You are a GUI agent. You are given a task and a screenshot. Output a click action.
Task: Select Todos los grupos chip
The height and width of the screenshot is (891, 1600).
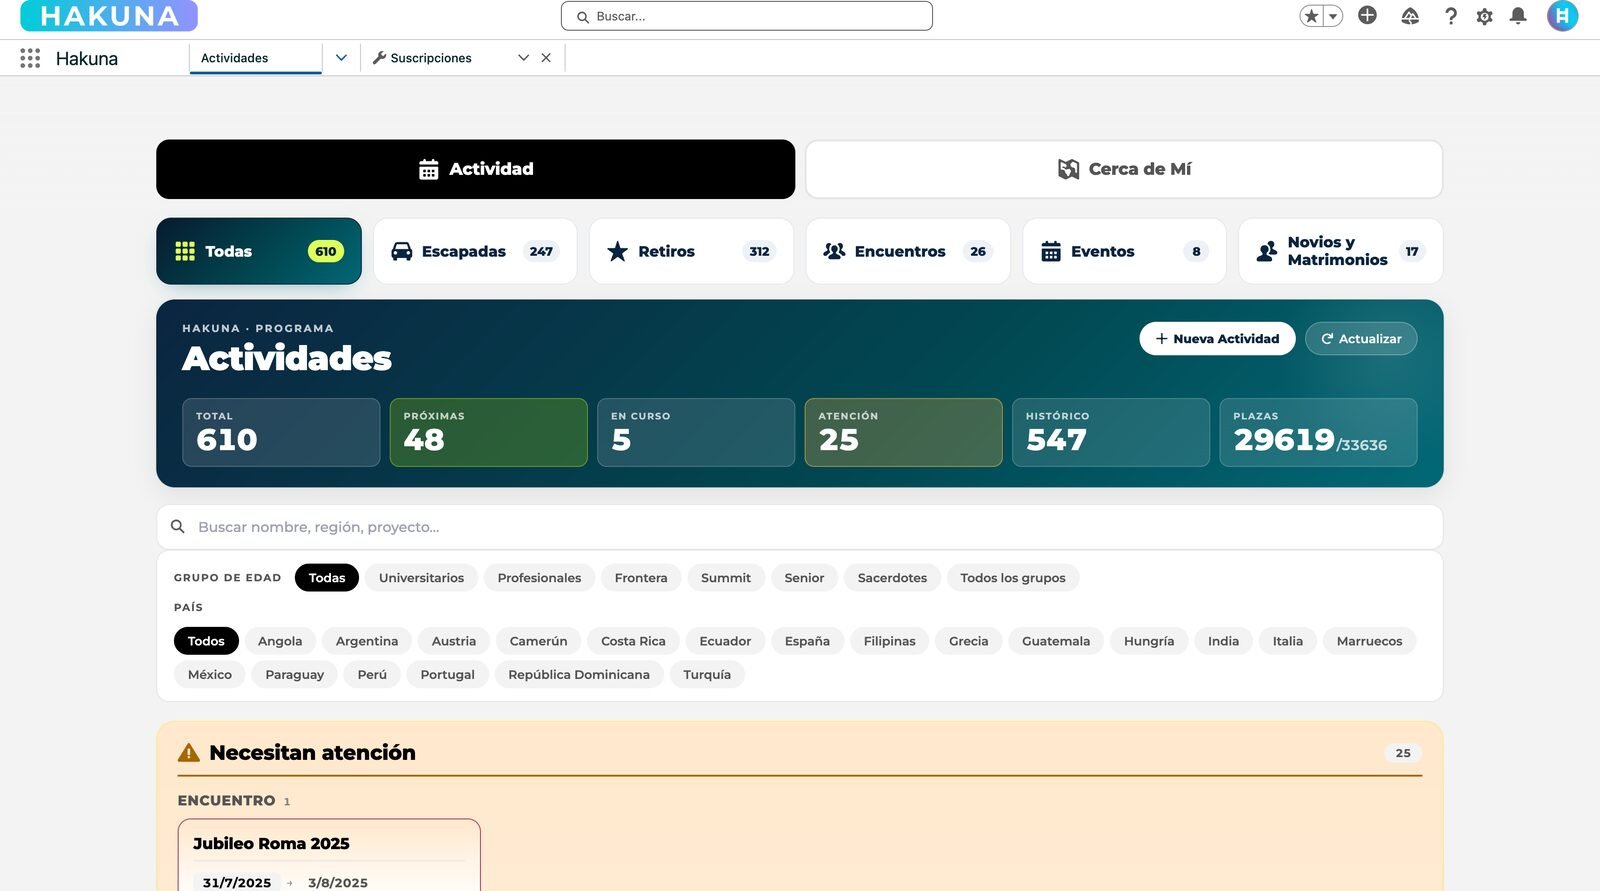coord(1013,578)
